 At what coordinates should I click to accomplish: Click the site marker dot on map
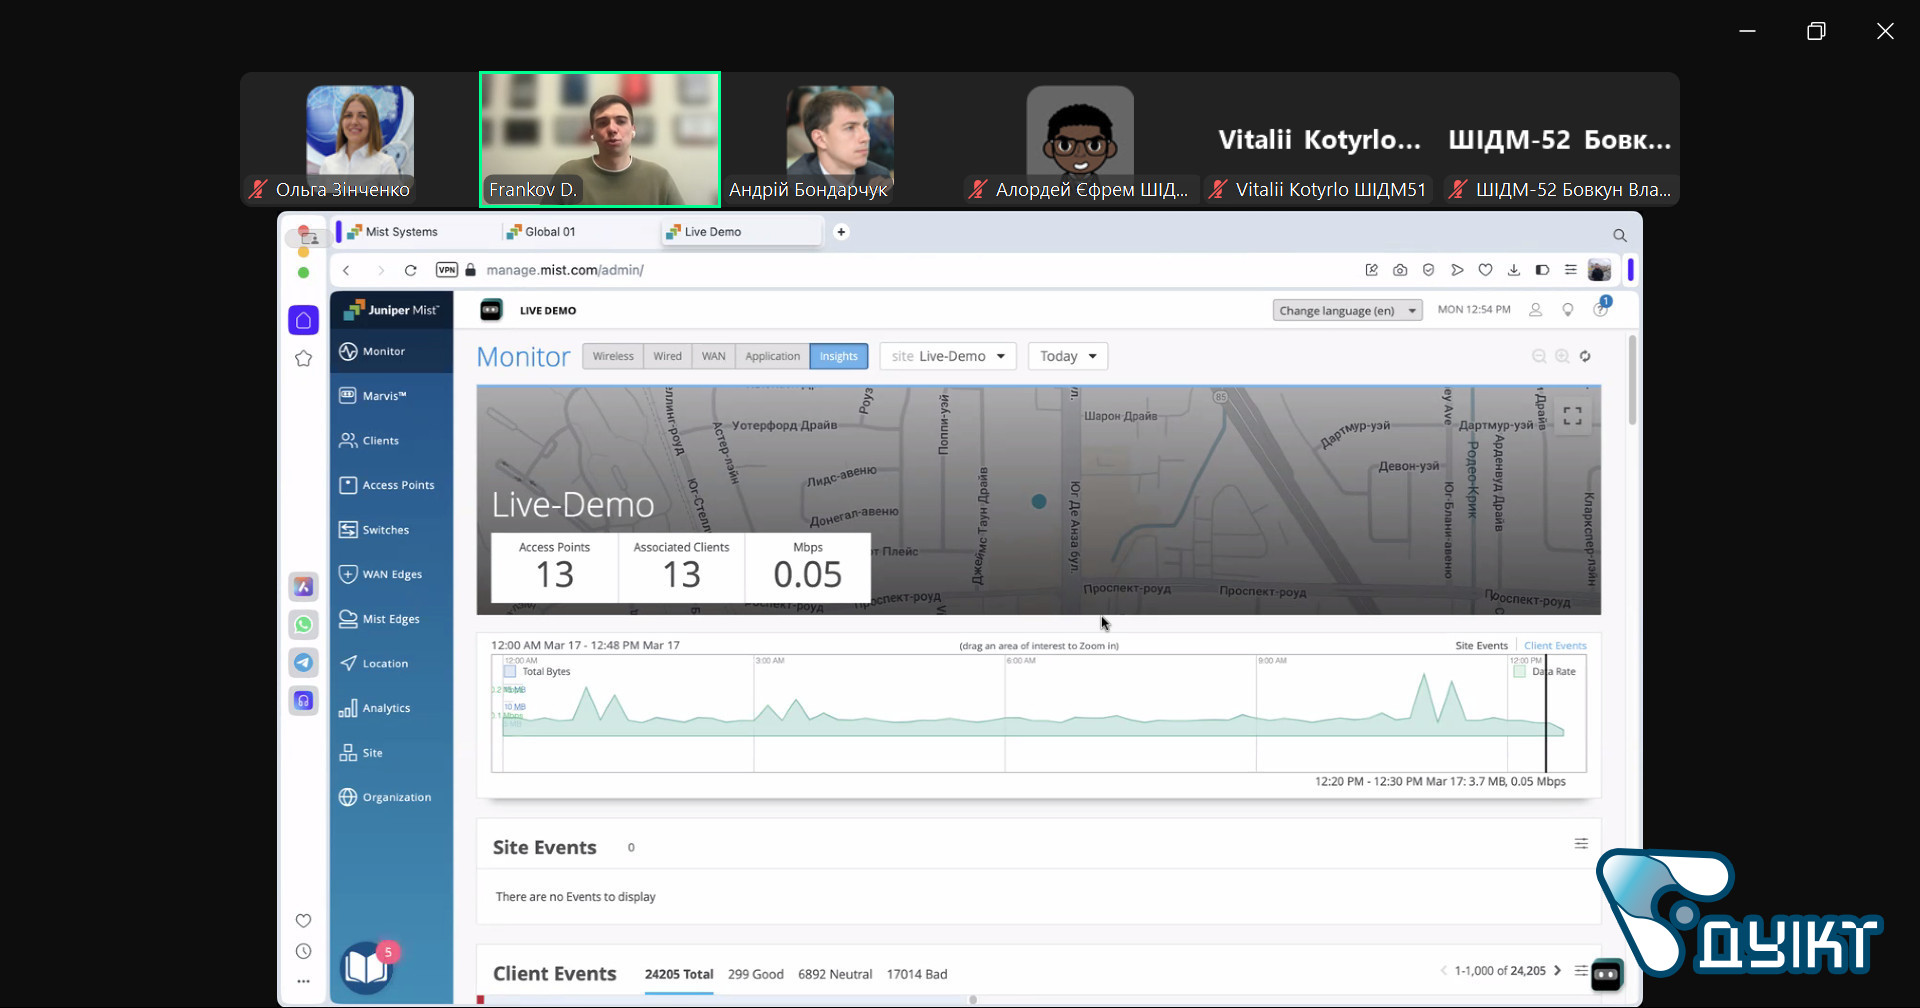1039,502
